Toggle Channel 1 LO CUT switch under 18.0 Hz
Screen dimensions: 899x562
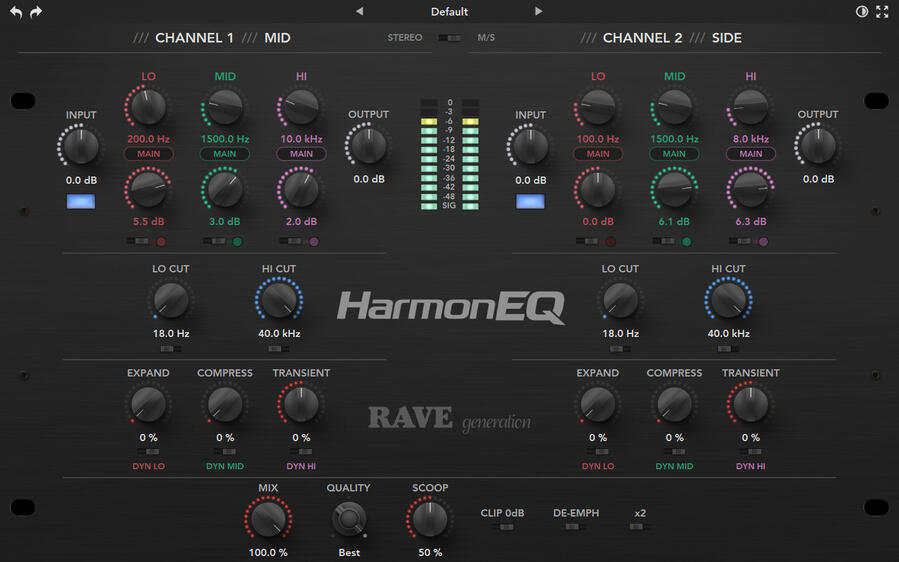tap(171, 349)
